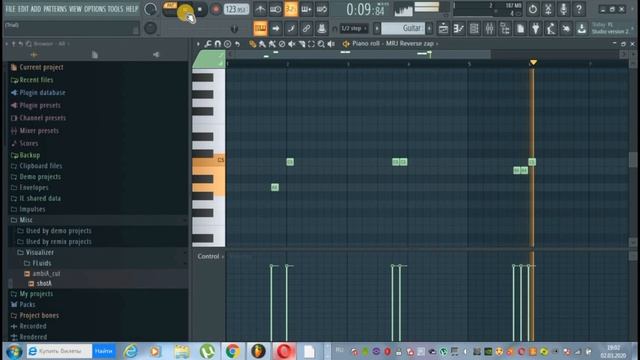Toggle typing keyboard to piano button

[x=260, y=29]
